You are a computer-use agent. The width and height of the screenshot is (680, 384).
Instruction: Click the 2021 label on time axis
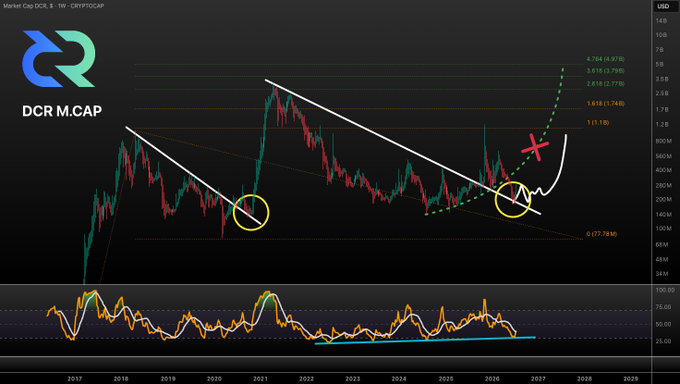pyautogui.click(x=260, y=379)
